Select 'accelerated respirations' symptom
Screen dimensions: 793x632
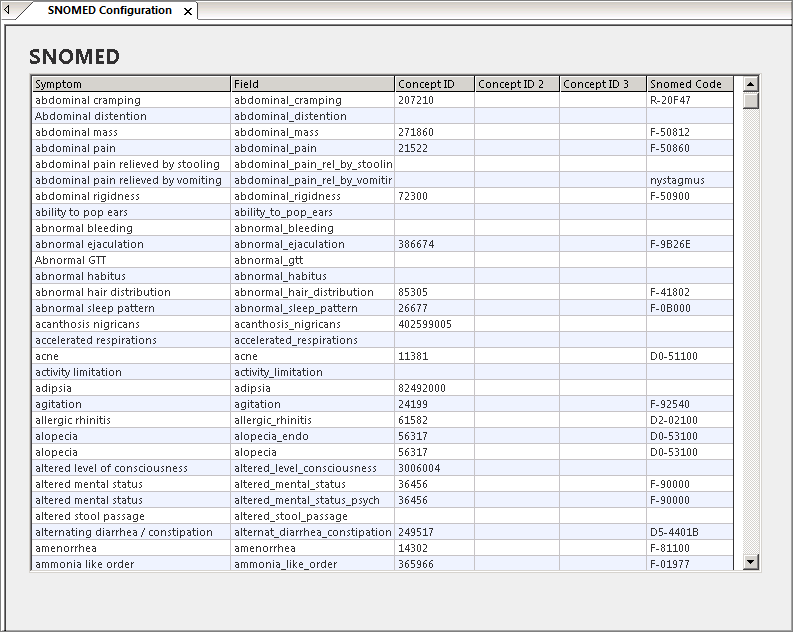click(131, 340)
